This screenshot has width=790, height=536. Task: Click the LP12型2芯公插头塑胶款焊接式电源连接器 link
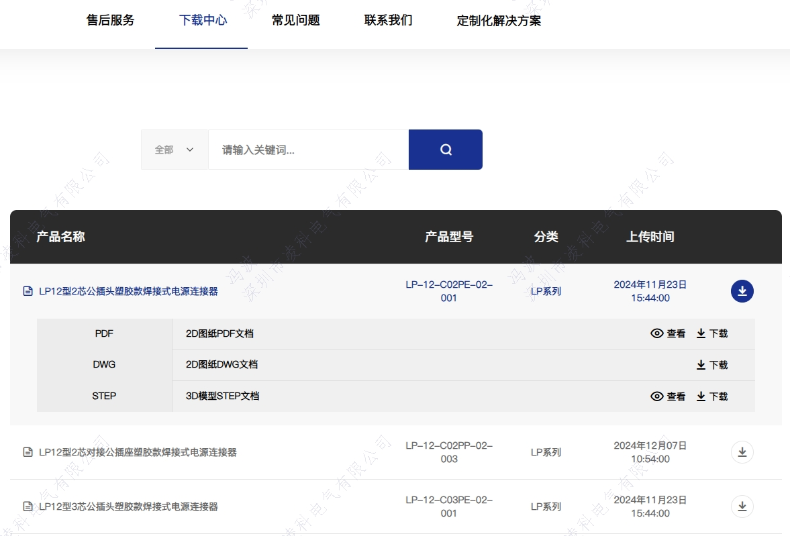[128, 292]
